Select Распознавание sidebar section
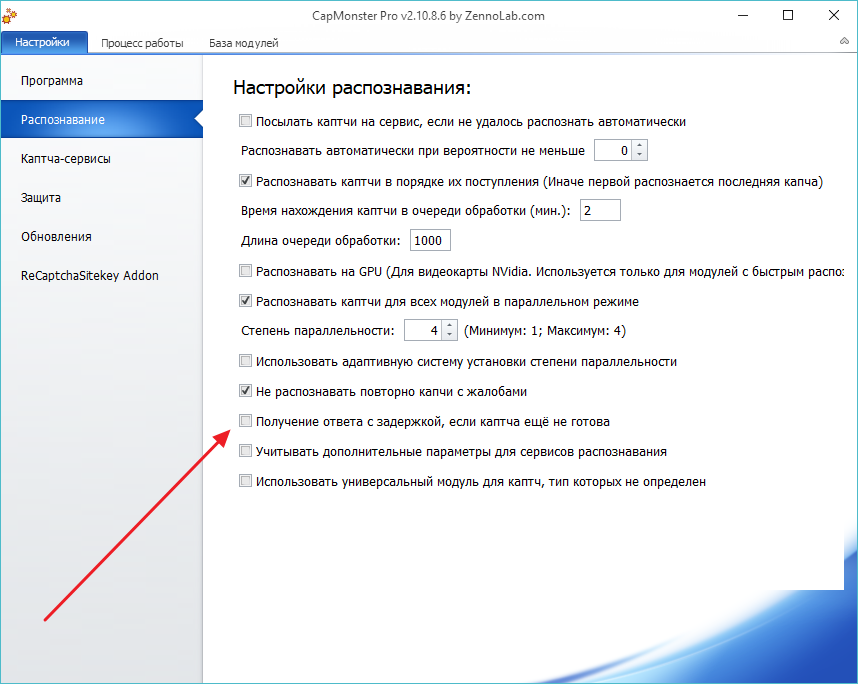The height and width of the screenshot is (684, 858). pyautogui.click(x=102, y=119)
